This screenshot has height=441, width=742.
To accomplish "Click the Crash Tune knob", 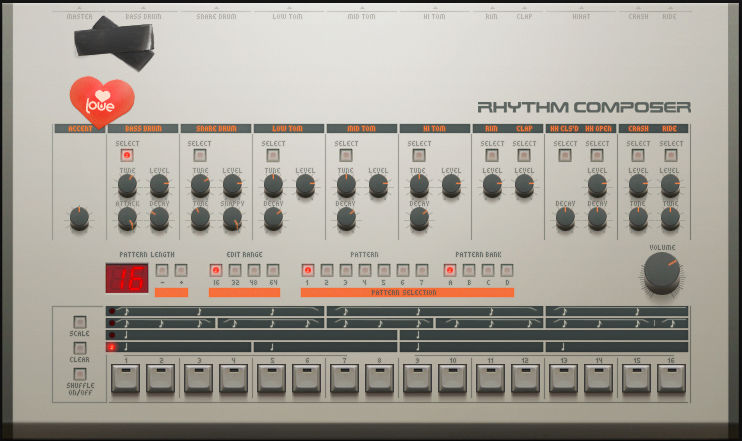I will coord(638,219).
